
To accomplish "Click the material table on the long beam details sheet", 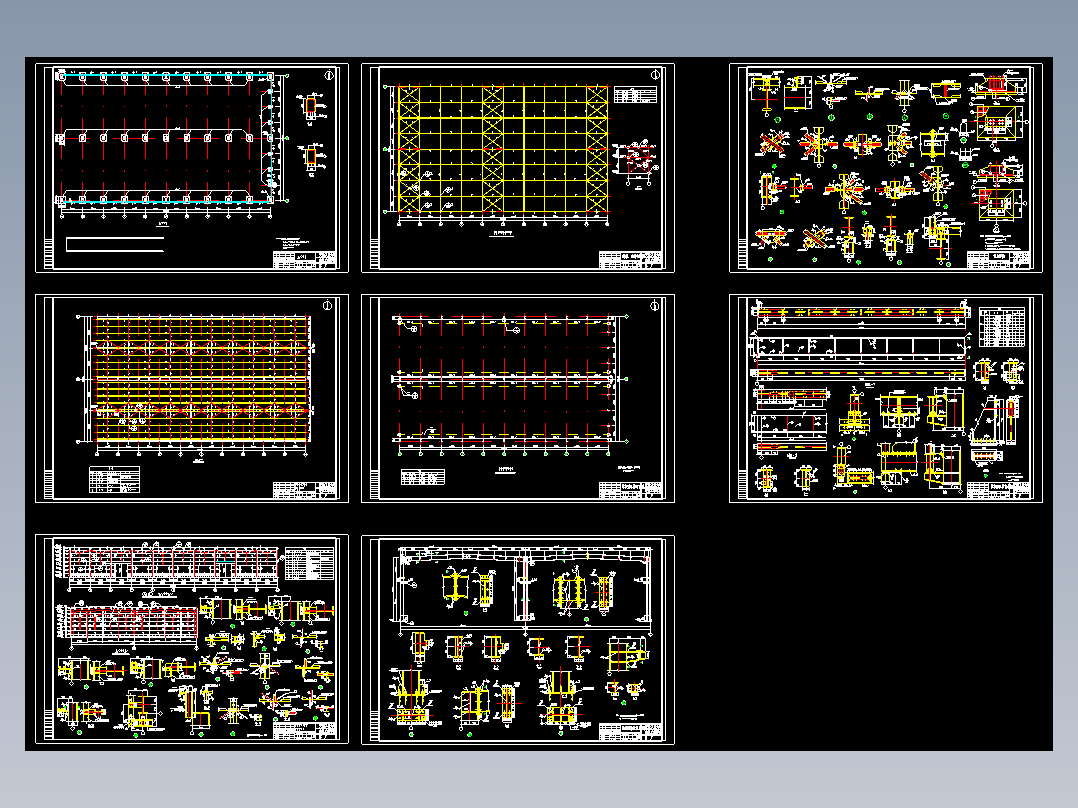I will point(1002,327).
